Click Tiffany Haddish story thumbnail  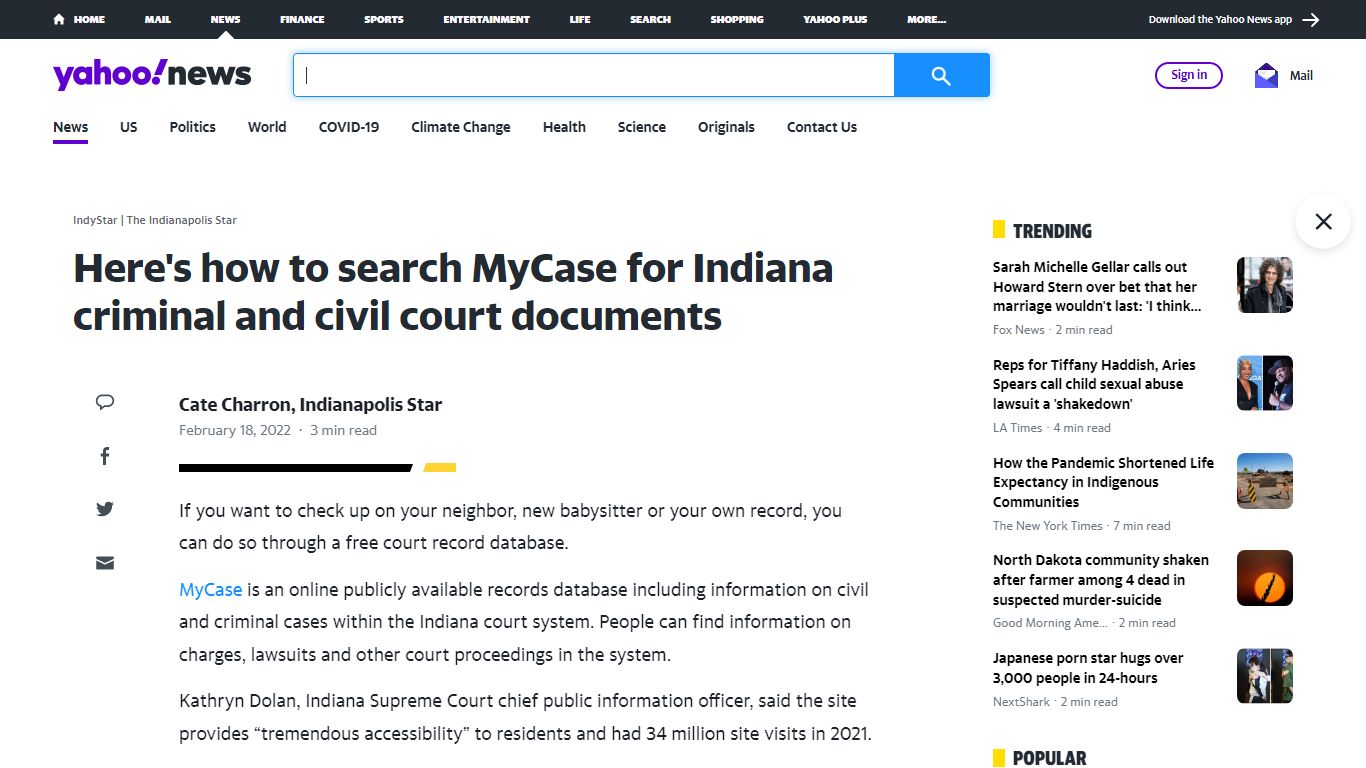pos(1265,383)
